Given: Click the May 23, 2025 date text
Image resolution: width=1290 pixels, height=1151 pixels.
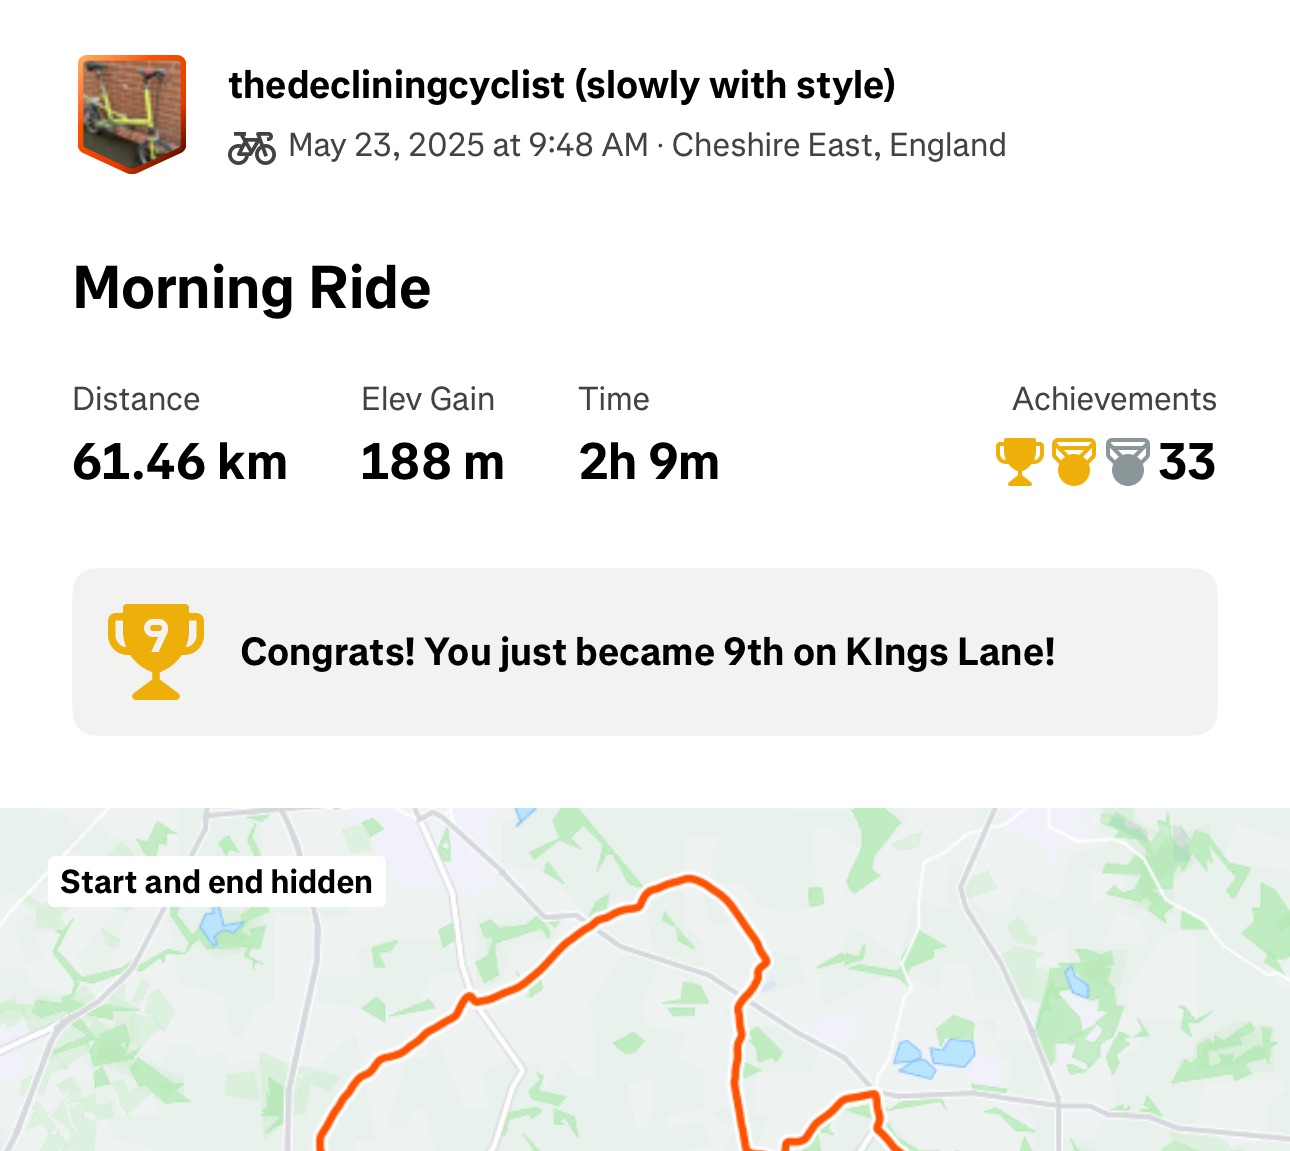Looking at the screenshot, I should point(468,145).
